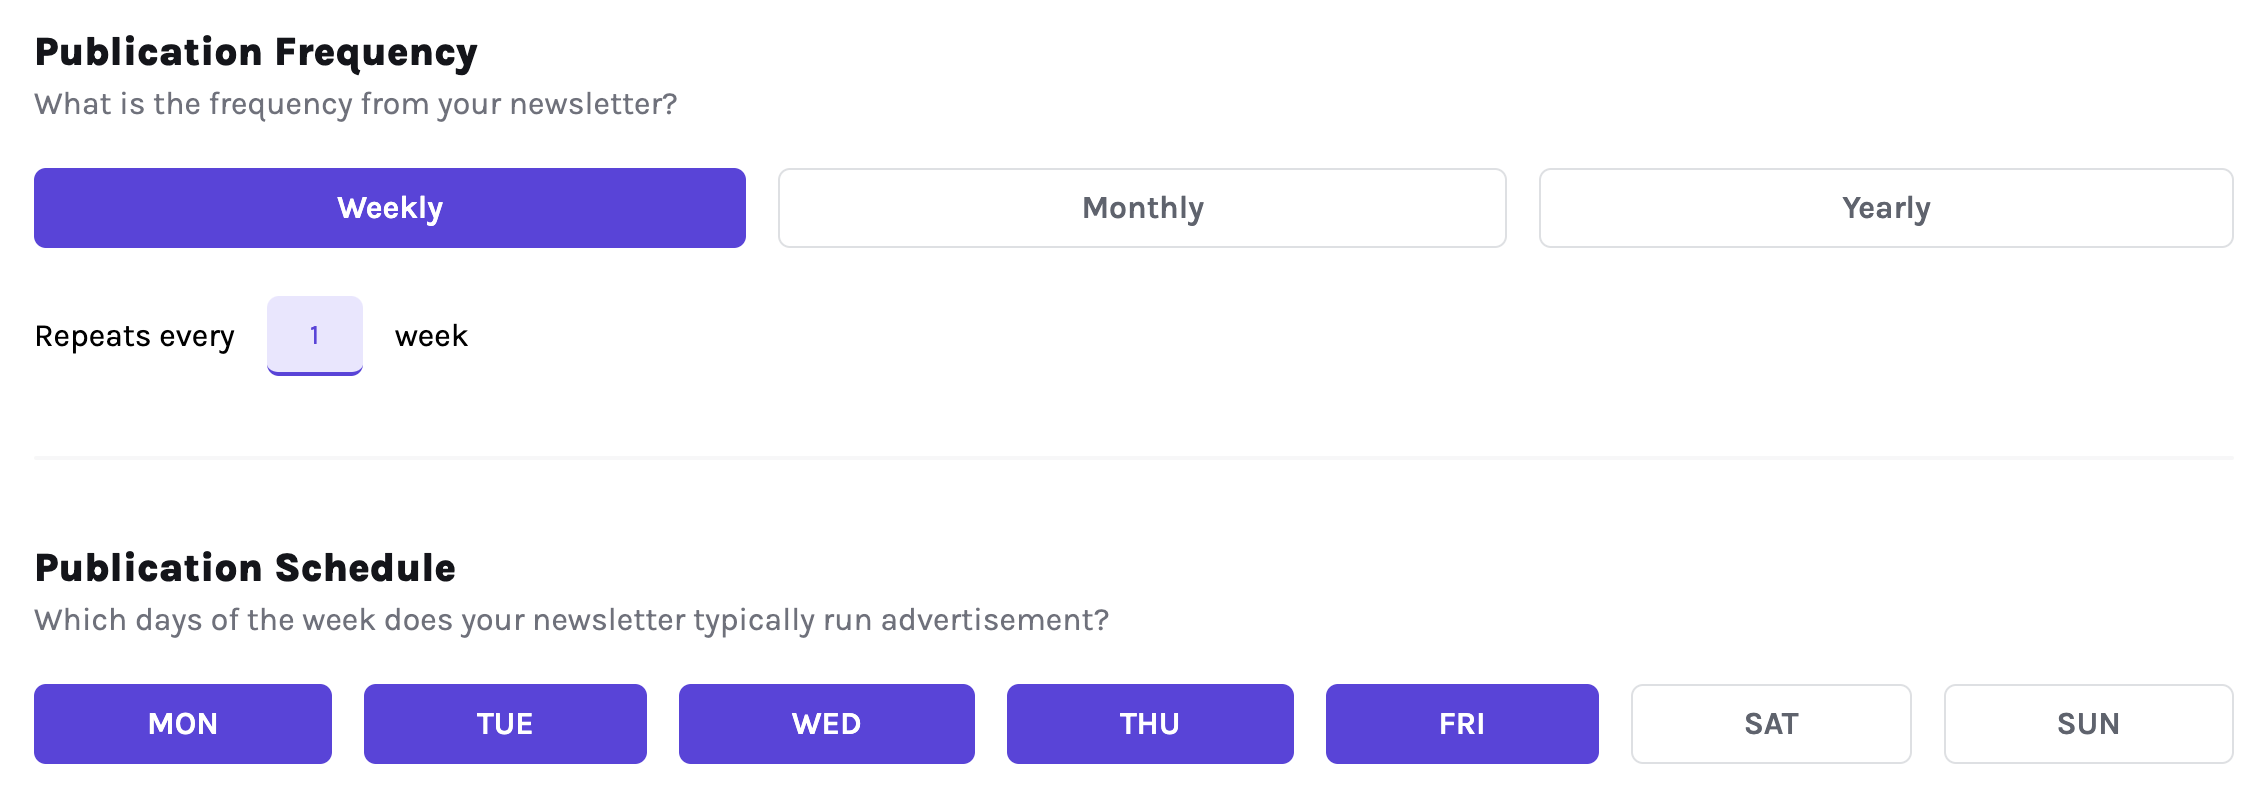Select the Weekly frequency option
Image resolution: width=2264 pixels, height=808 pixels.
coord(390,208)
